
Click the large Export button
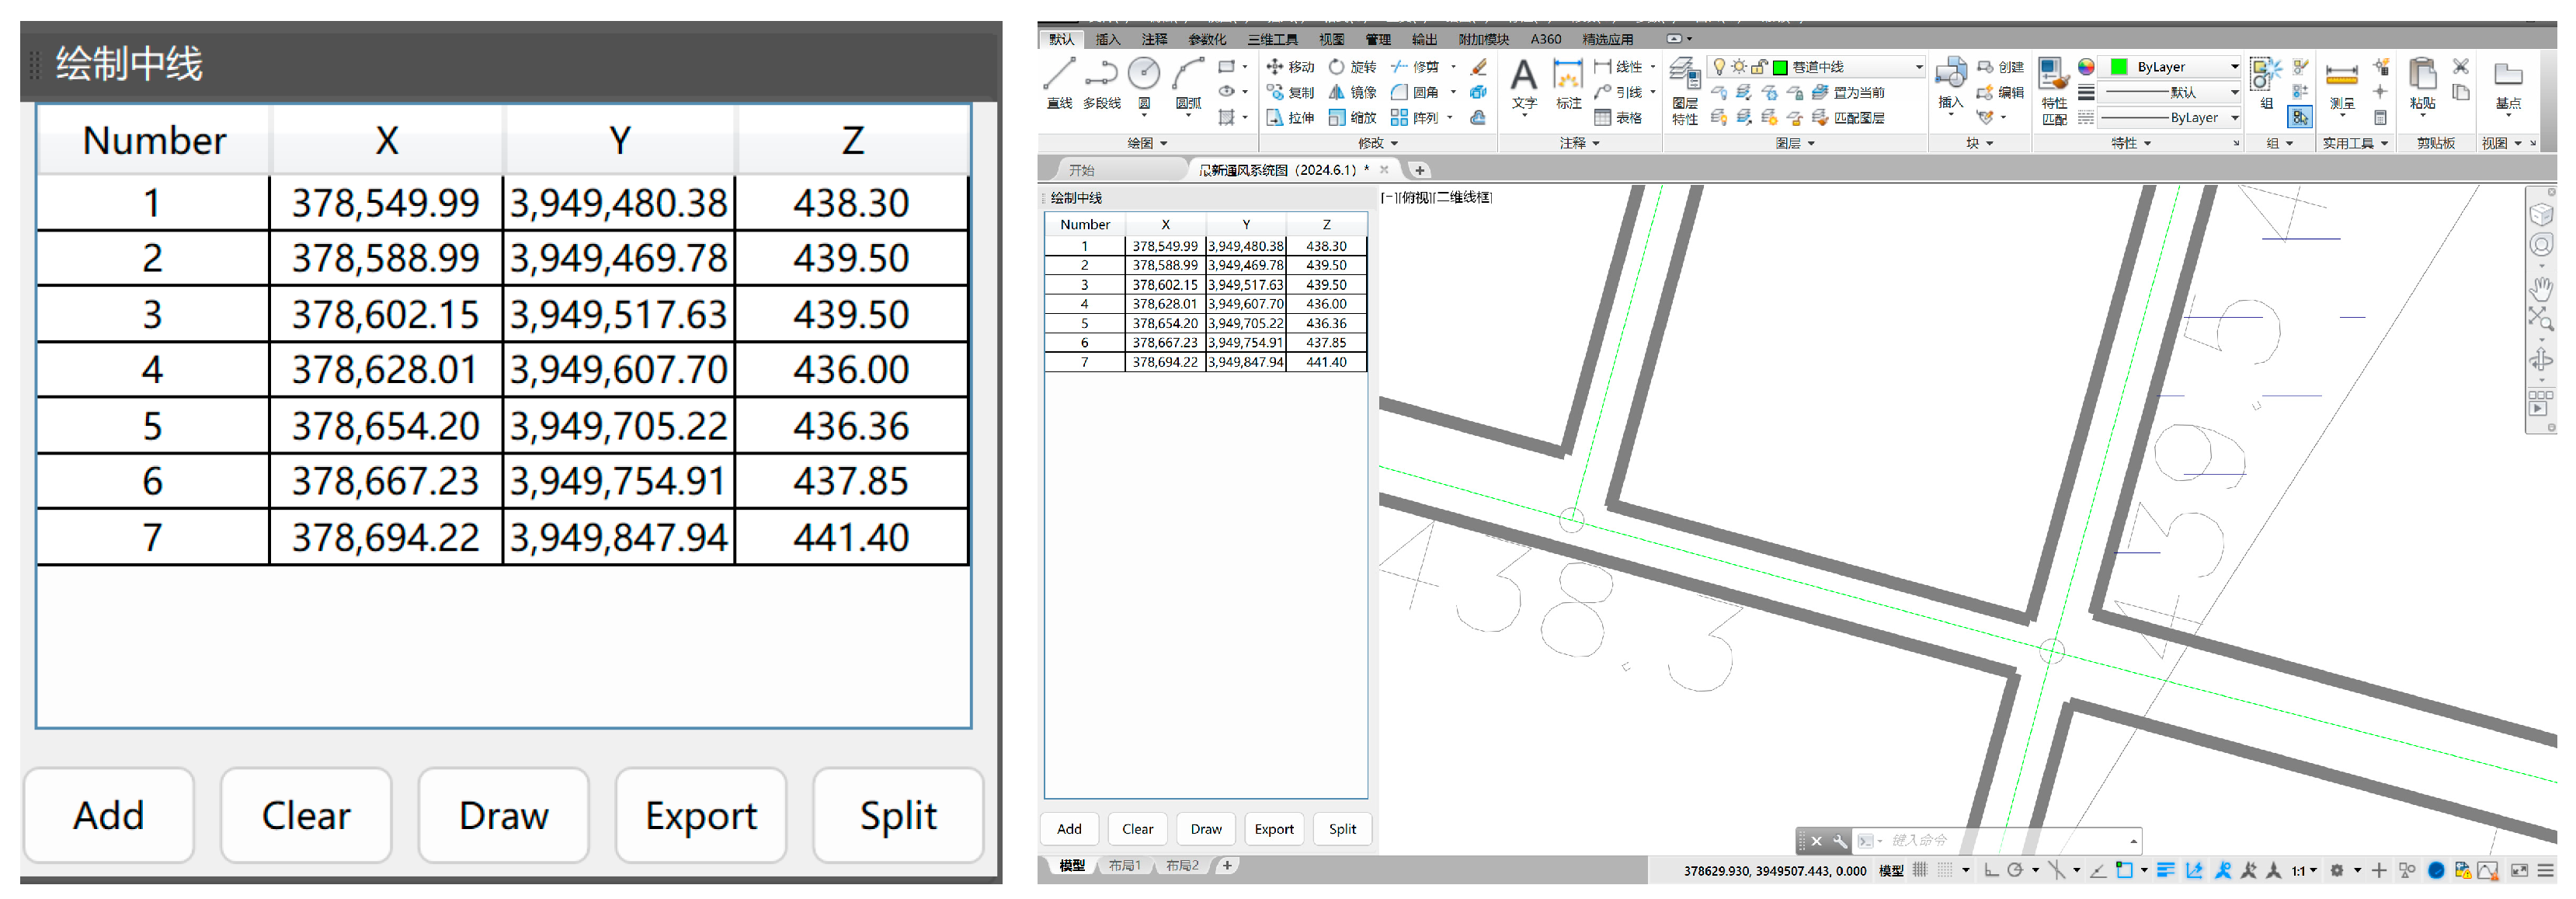click(x=700, y=816)
